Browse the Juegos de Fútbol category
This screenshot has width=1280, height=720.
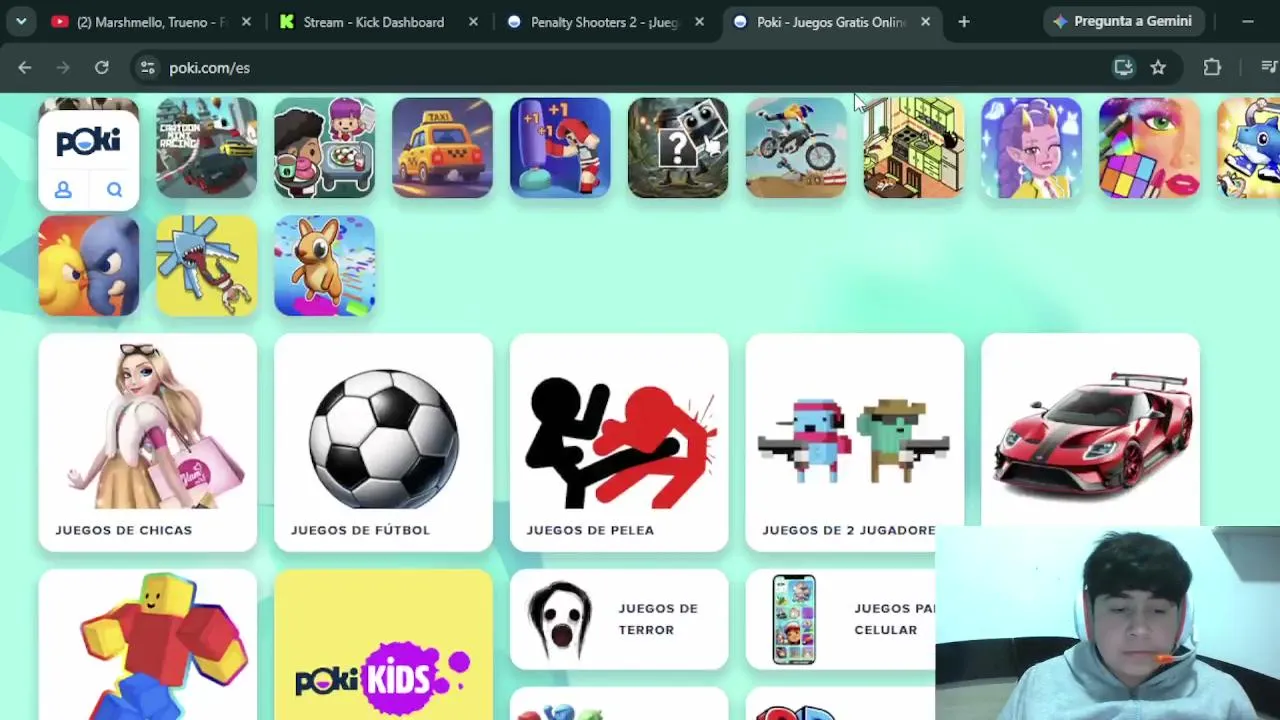[x=383, y=442]
